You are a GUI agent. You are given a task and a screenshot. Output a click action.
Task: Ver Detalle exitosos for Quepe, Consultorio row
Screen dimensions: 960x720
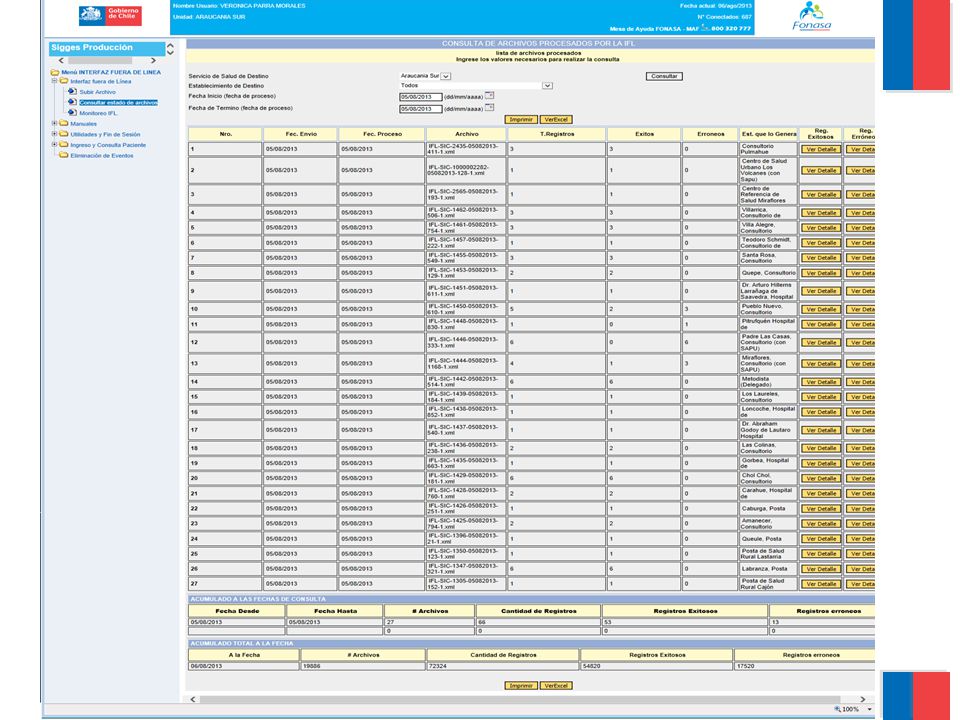(821, 273)
